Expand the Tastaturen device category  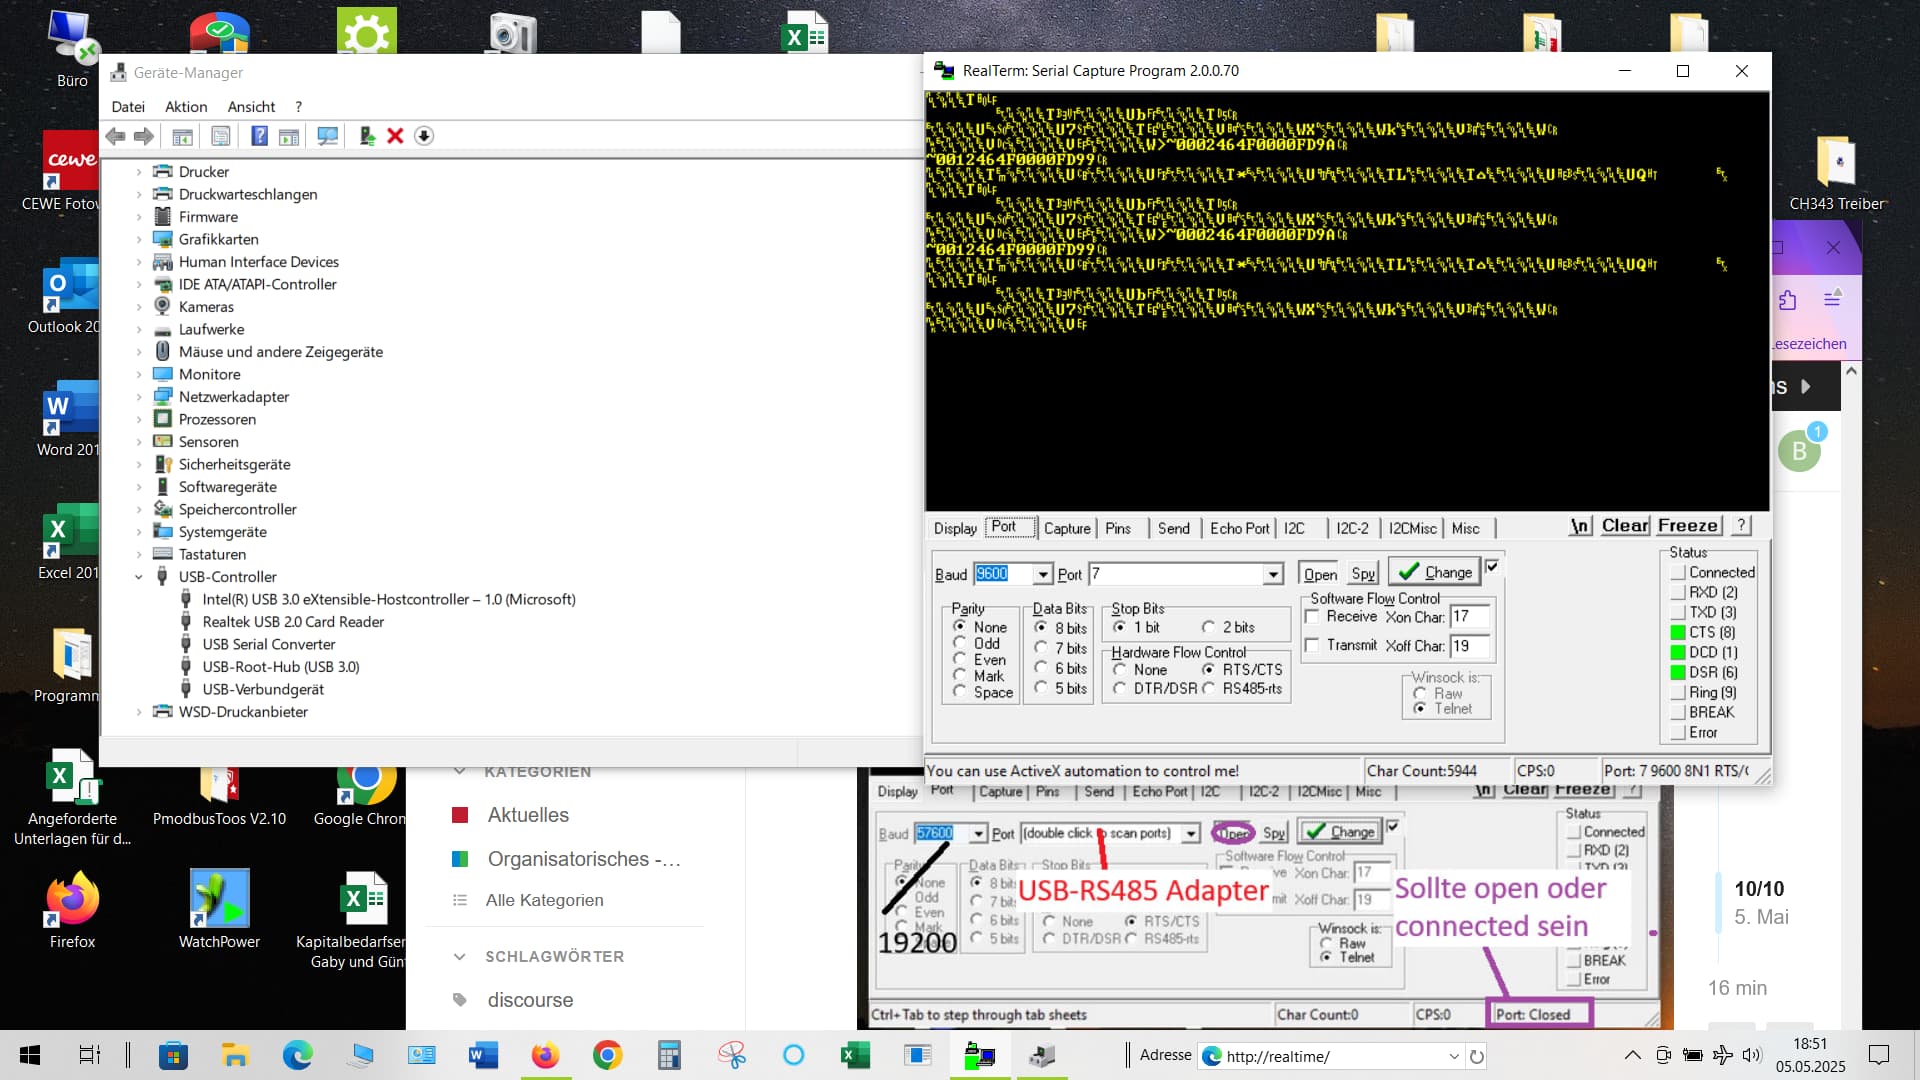[139, 554]
